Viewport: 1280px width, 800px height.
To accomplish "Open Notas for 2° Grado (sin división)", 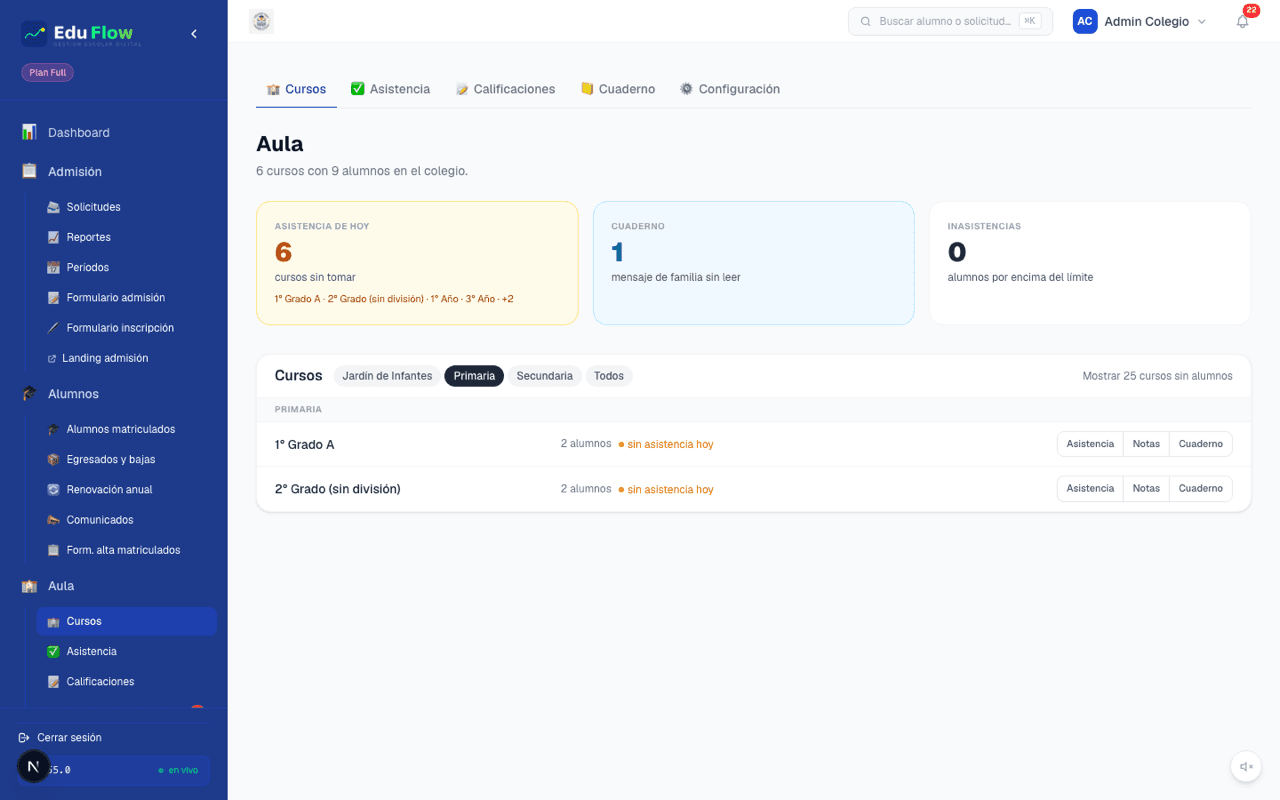I will pyautogui.click(x=1146, y=488).
